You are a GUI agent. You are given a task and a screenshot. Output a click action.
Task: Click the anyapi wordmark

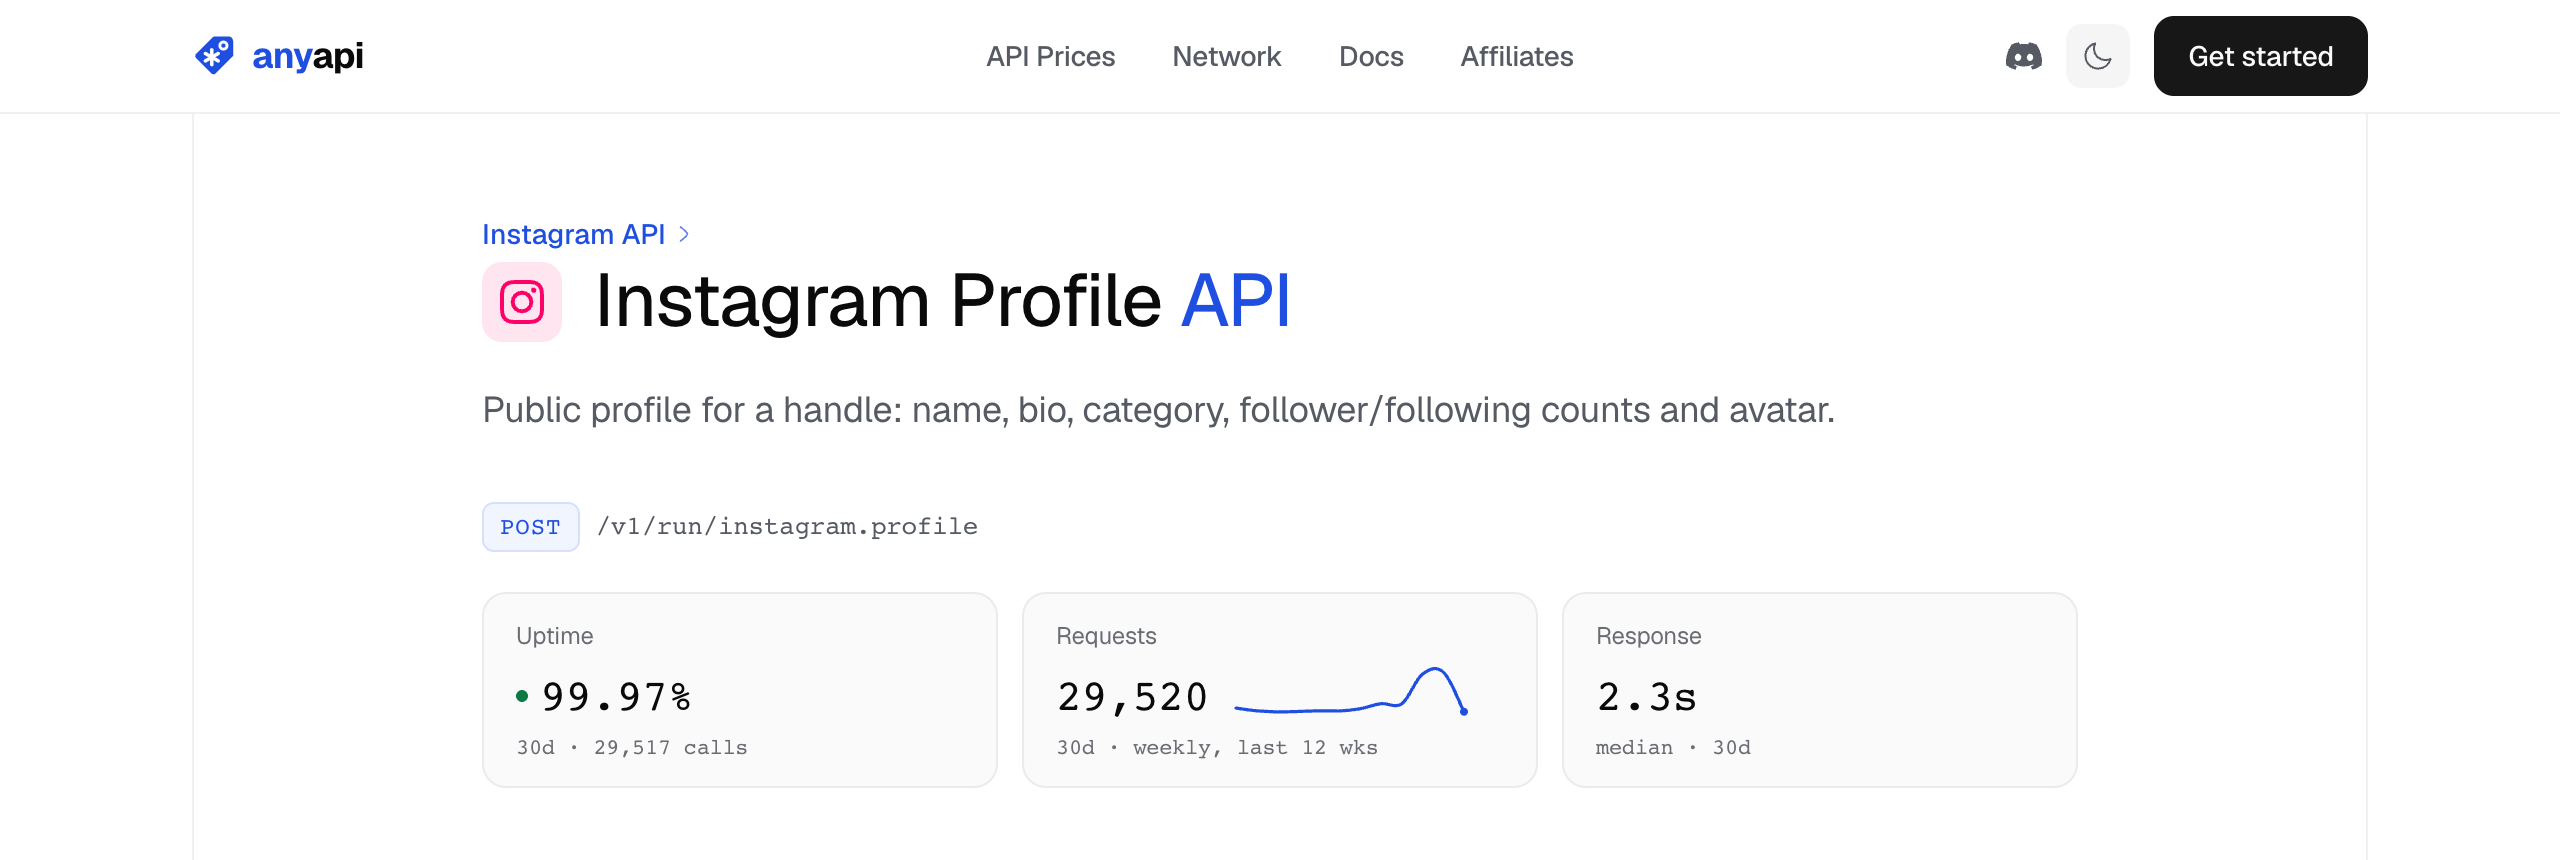point(308,56)
